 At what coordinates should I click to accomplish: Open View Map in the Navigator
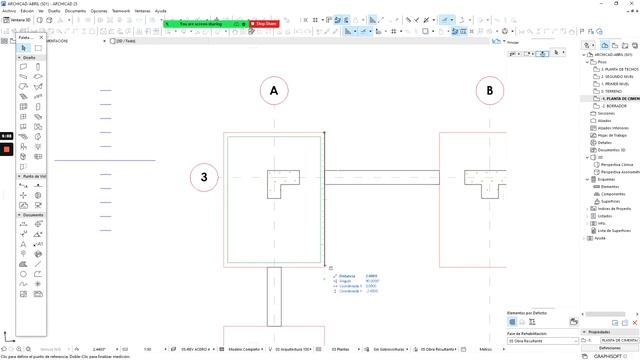[x=615, y=45]
